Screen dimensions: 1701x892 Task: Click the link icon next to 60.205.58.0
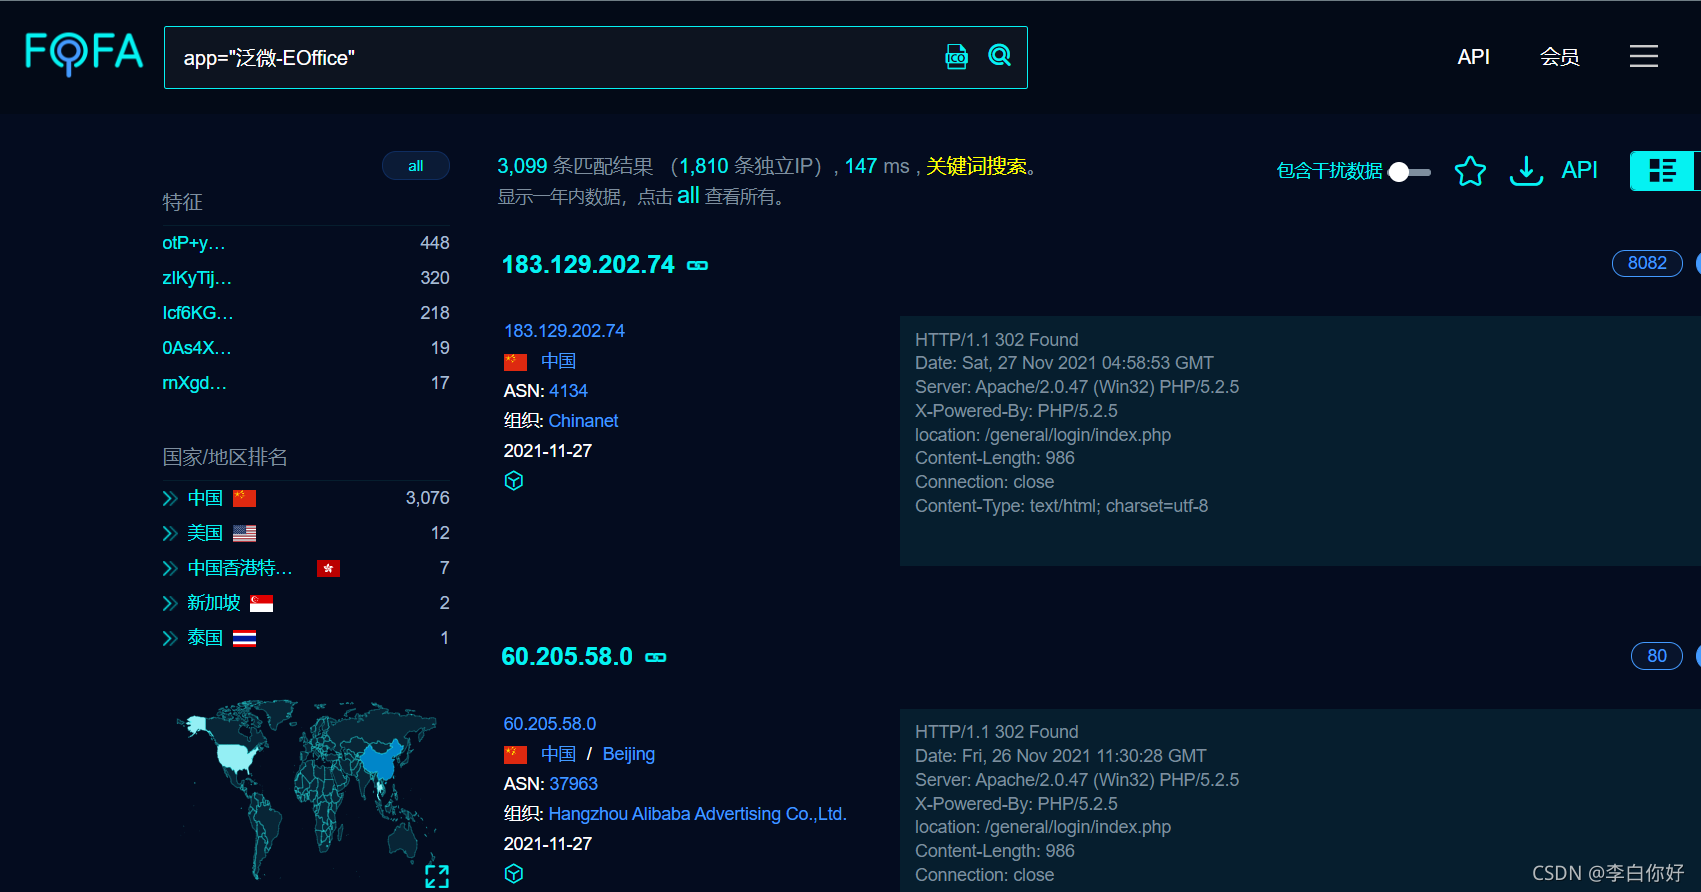pos(656,658)
